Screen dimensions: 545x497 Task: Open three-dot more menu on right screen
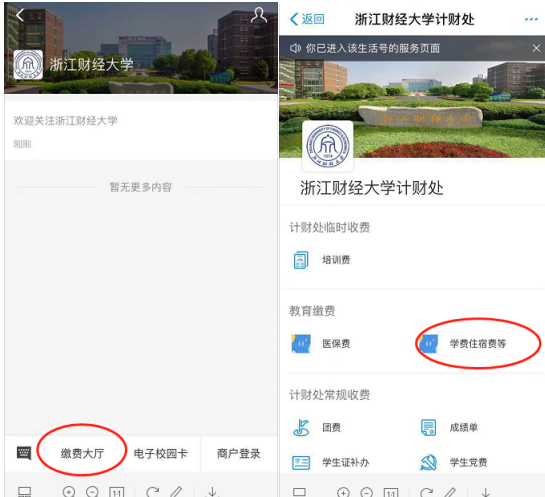[531, 19]
